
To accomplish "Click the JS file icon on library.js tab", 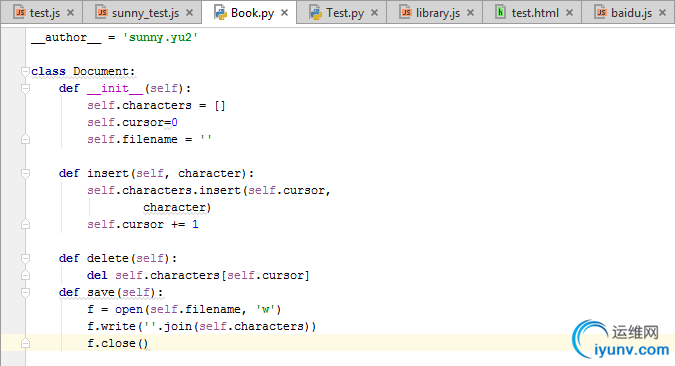I will [x=406, y=12].
